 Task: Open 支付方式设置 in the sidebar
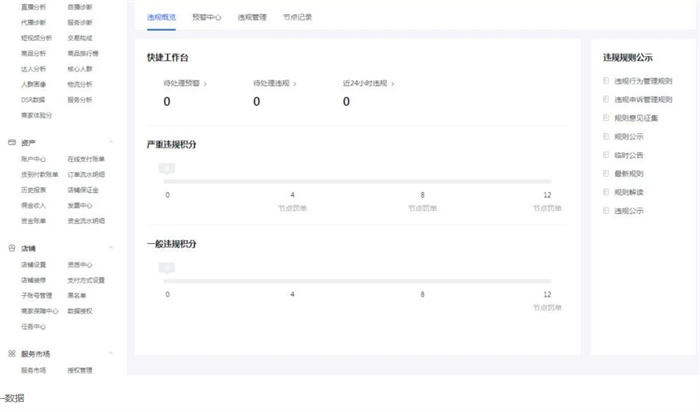86,280
